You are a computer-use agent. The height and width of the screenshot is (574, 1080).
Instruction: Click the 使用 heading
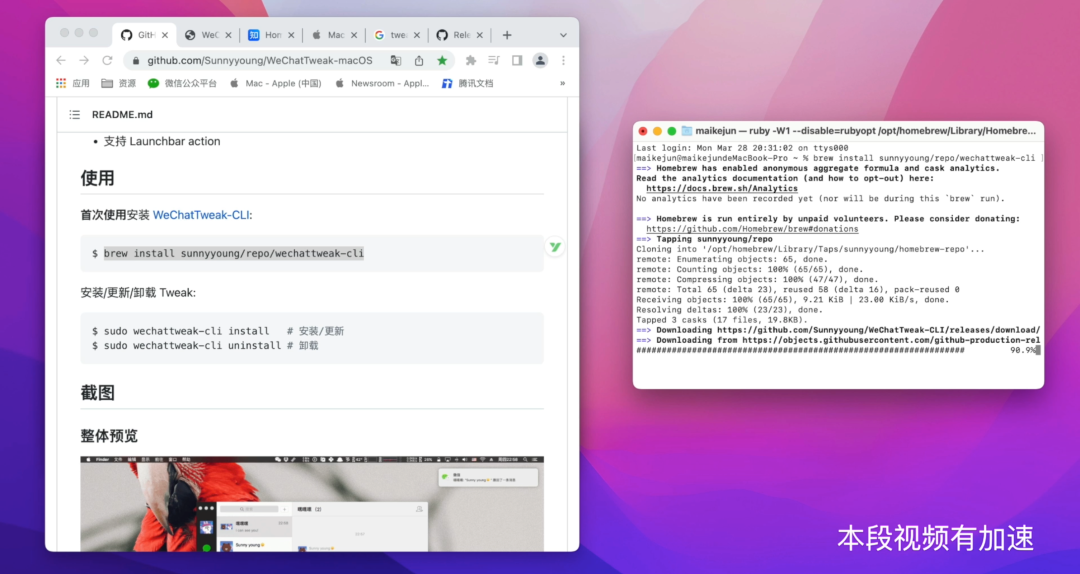click(x=97, y=178)
